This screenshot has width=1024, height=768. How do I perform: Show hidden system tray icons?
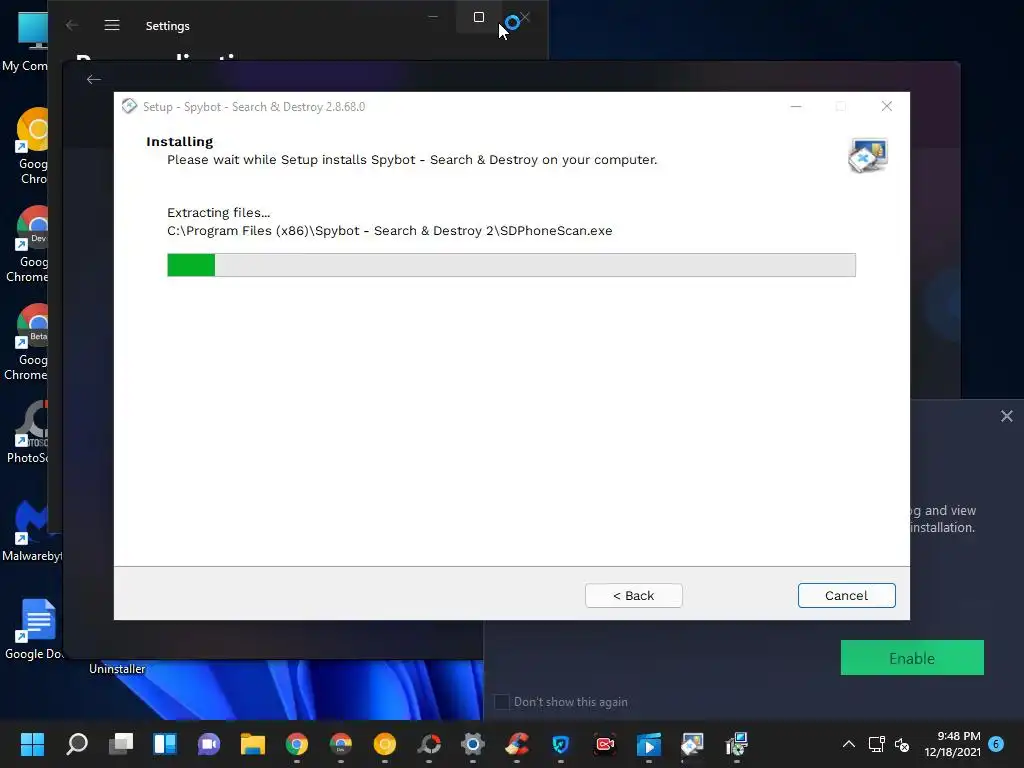[848, 744]
